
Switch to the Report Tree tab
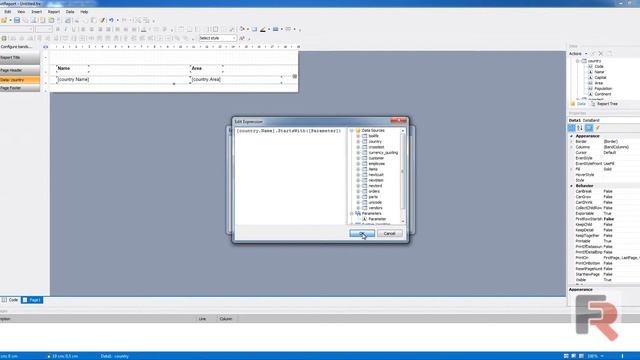(604, 104)
